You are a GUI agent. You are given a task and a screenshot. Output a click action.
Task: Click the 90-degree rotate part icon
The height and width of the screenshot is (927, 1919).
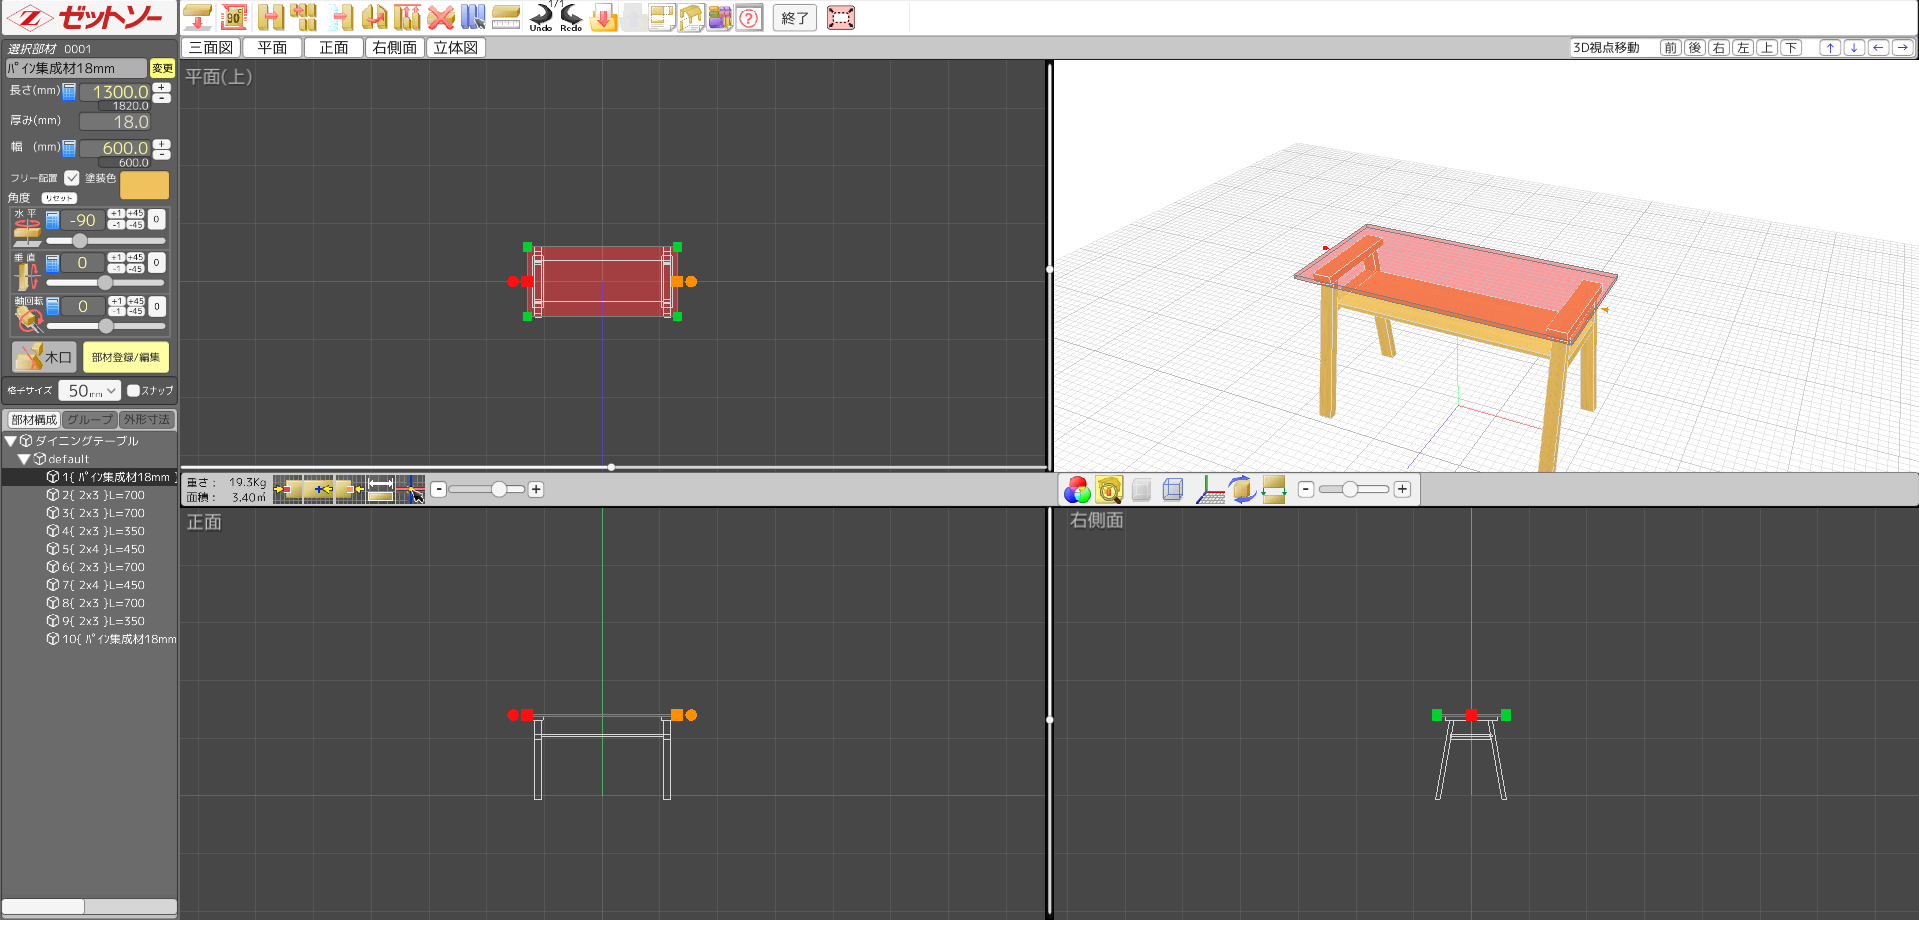click(233, 17)
